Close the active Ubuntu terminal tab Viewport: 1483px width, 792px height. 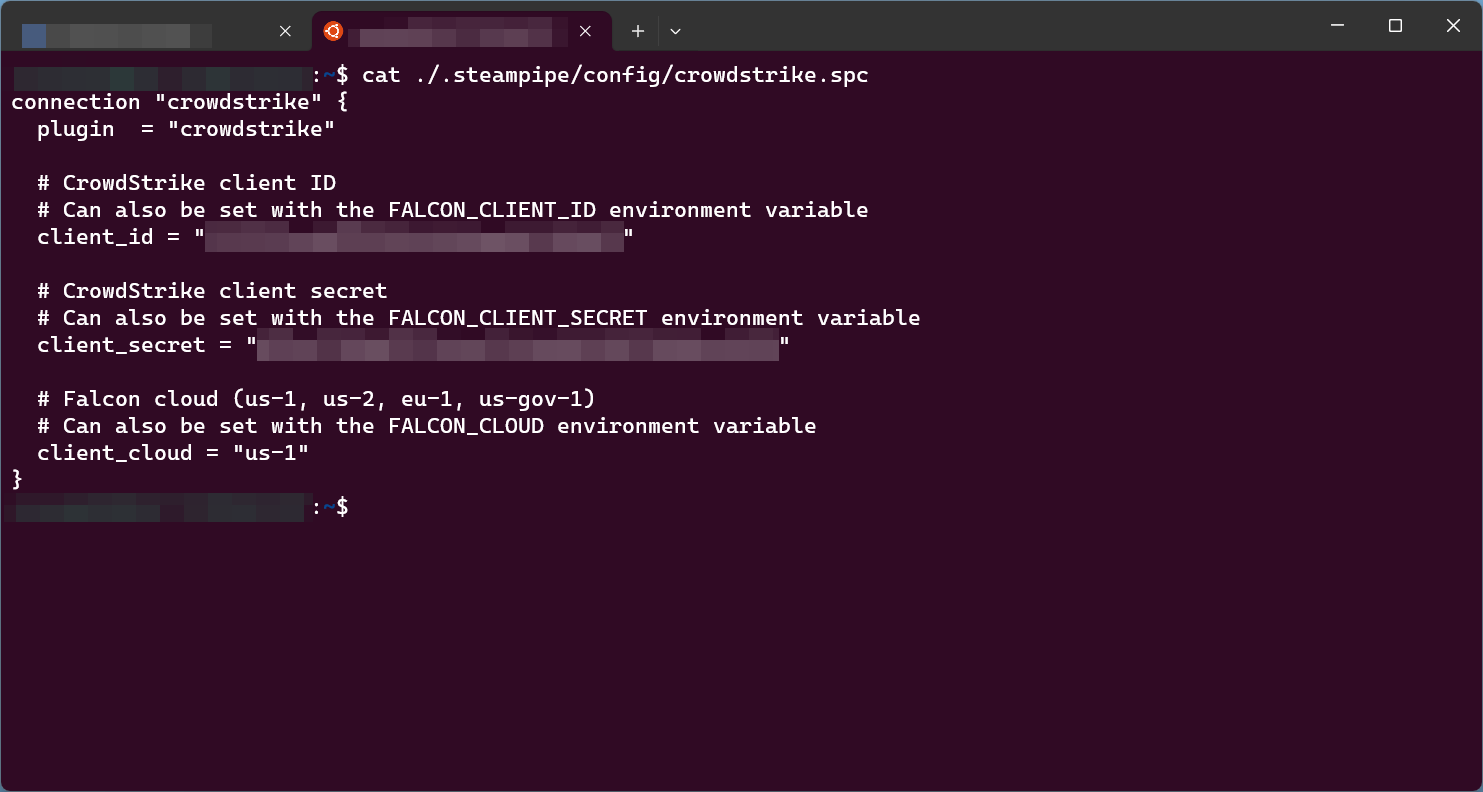click(585, 31)
